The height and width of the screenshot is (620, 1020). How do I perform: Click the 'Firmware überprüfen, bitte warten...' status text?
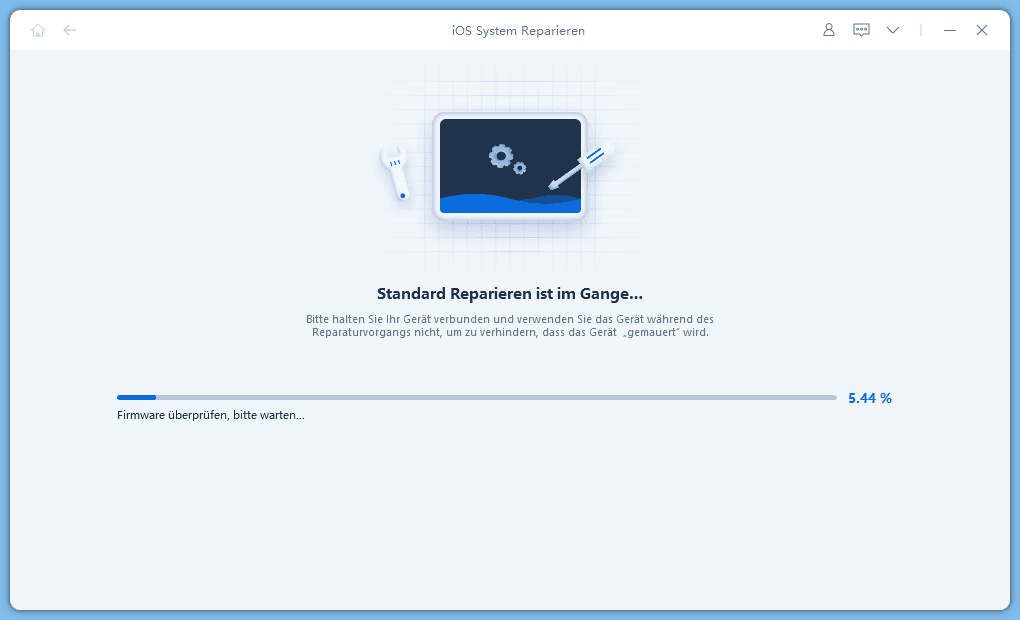click(x=211, y=415)
